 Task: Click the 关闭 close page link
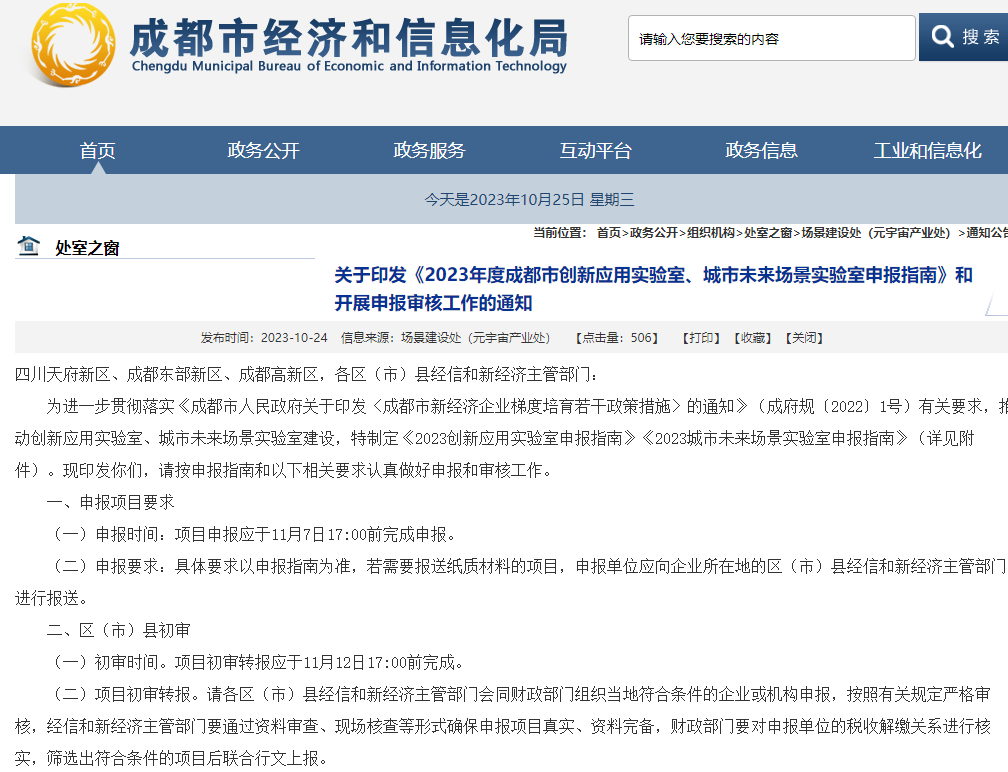pos(804,338)
